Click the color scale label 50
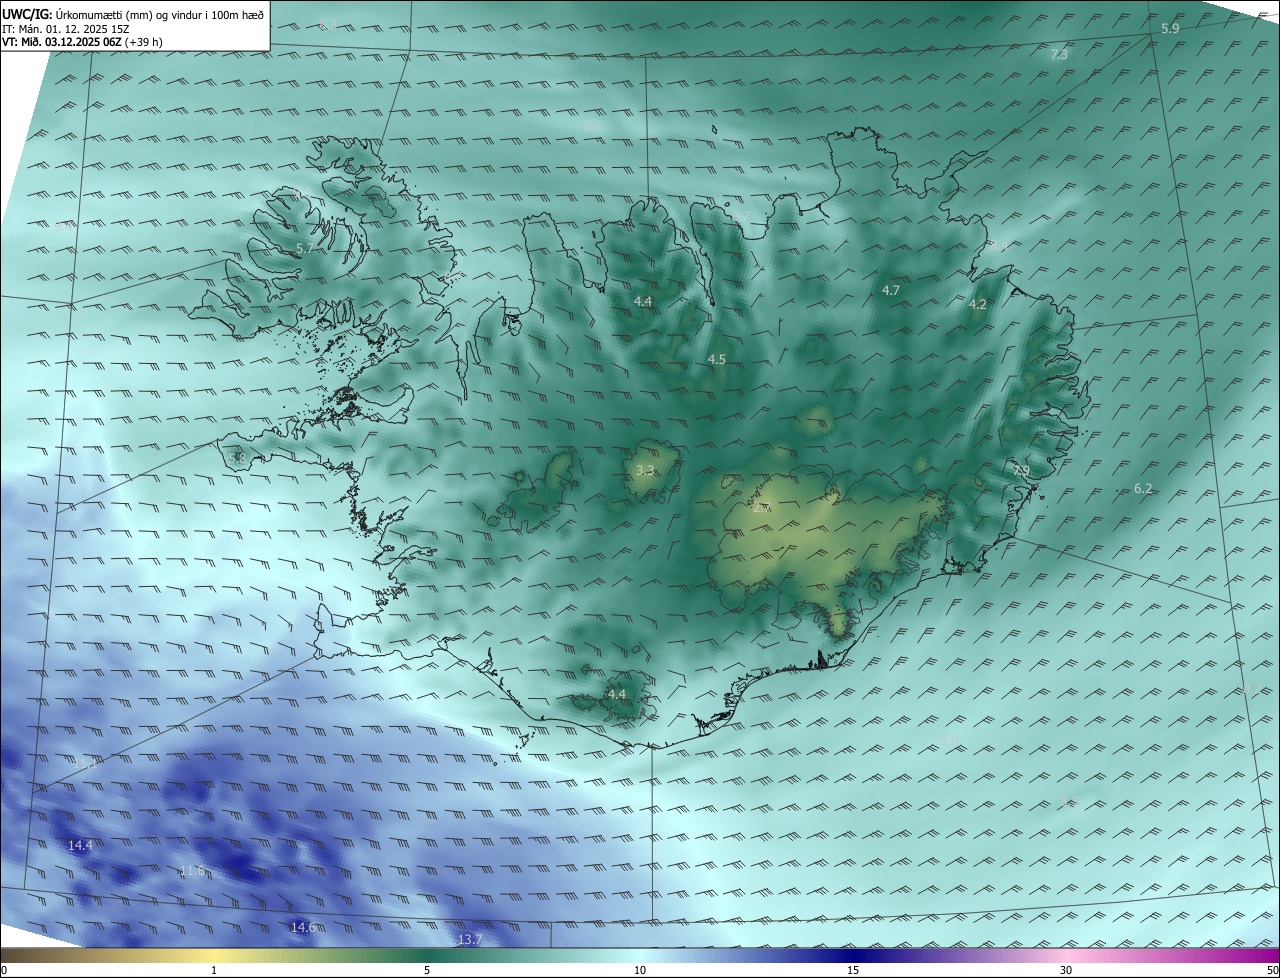Image resolution: width=1280 pixels, height=978 pixels. 1272,970
